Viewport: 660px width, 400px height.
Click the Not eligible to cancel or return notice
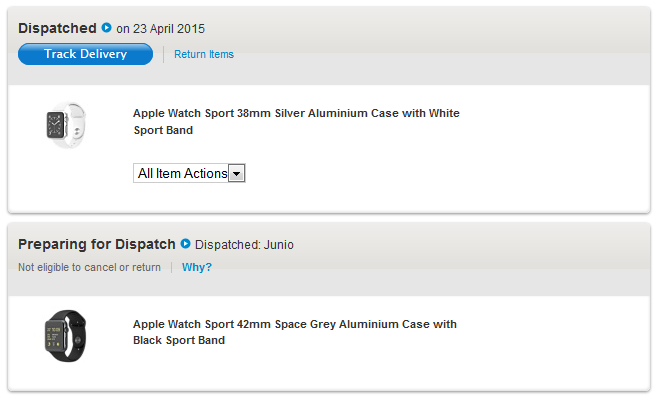[89, 267]
